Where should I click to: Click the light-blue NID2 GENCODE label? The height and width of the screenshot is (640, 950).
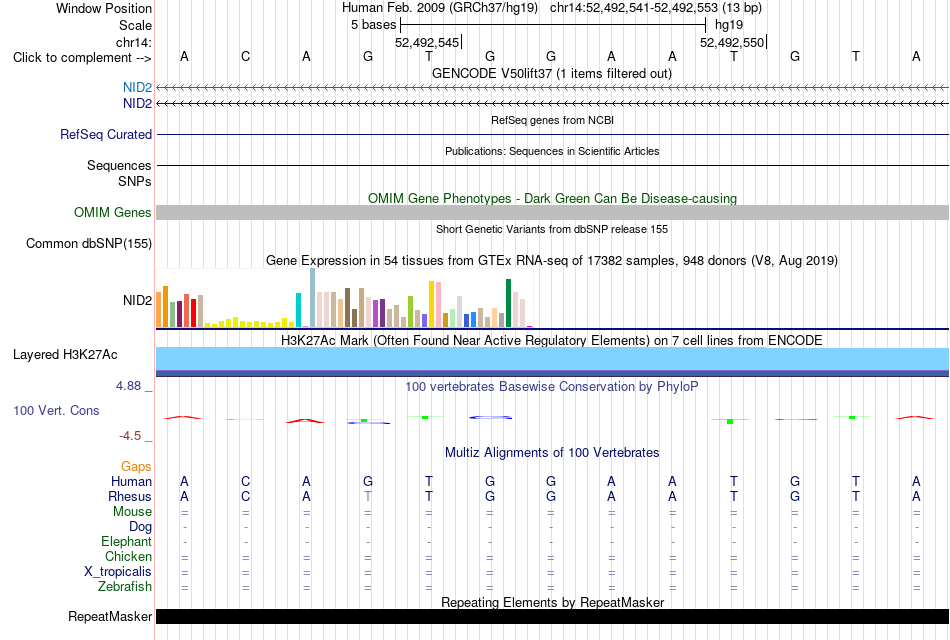138,88
